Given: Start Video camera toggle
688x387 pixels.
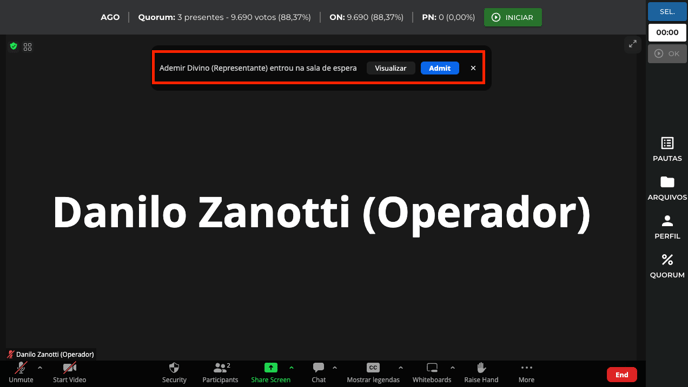Looking at the screenshot, I should coord(69,373).
